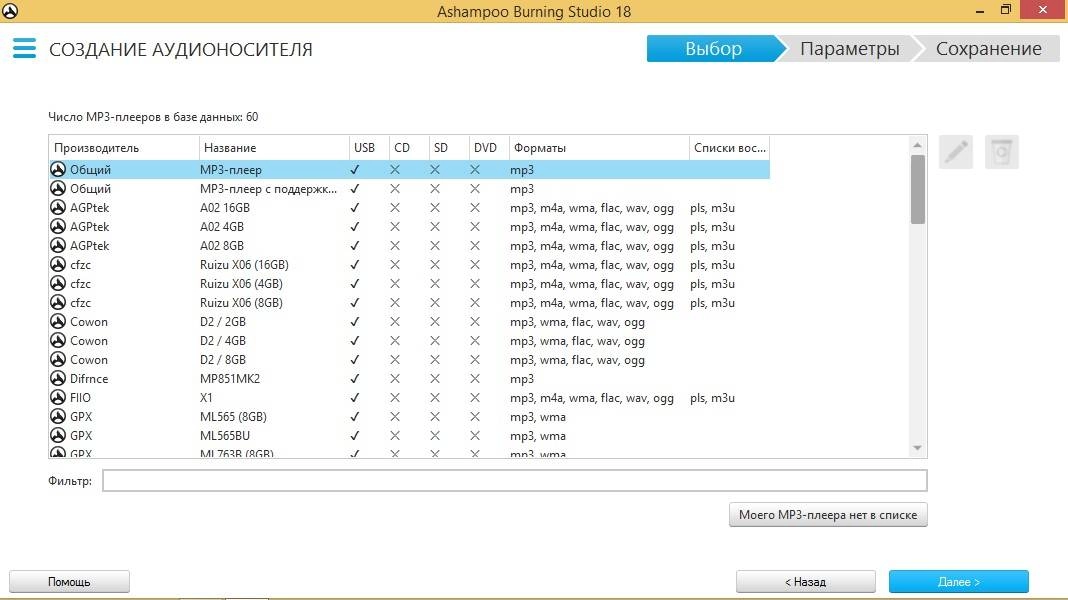1068x600 pixels.
Task: Click into the Фильтр input field
Action: pos(515,481)
